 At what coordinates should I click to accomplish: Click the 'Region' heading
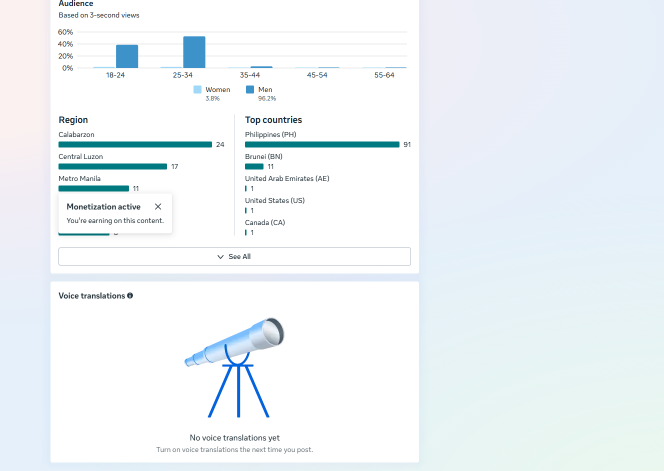click(x=73, y=120)
